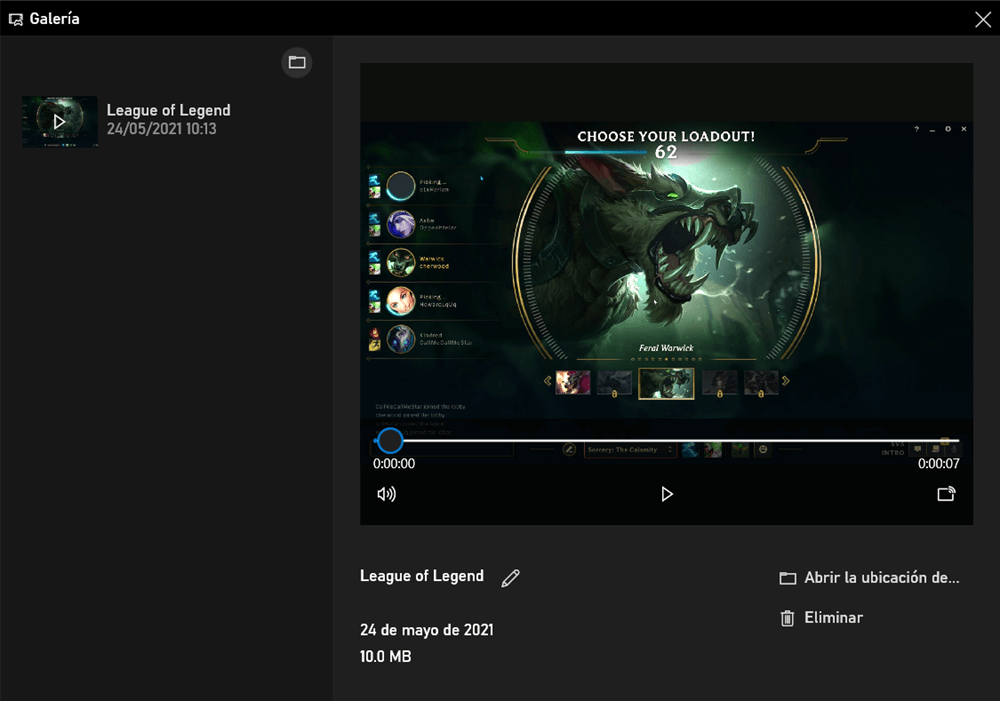Click the "24 de mayo de 2021" date
The image size is (1000, 701).
[427, 630]
